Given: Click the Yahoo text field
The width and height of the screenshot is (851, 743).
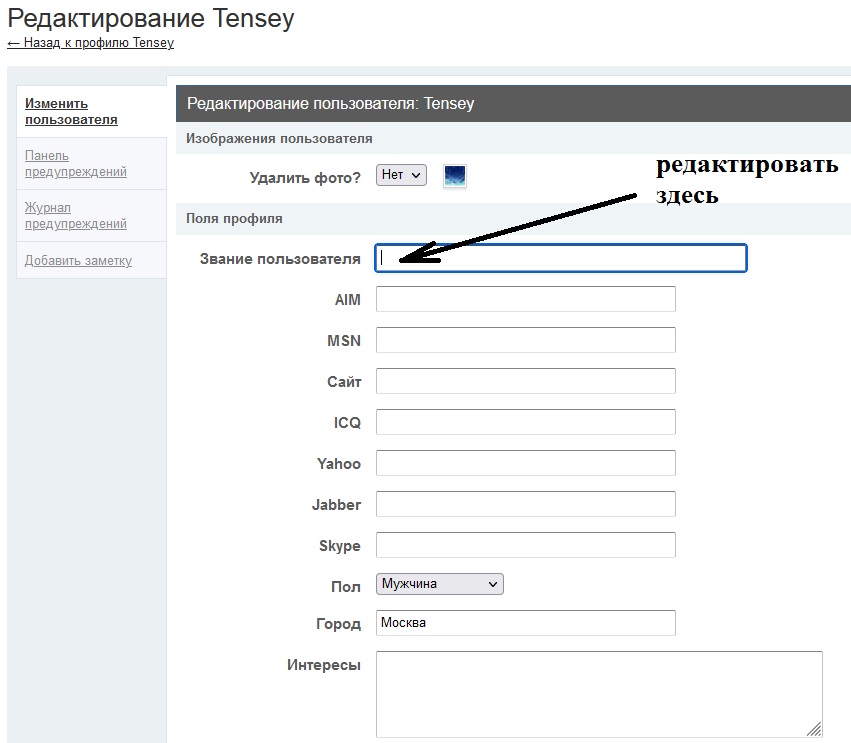Looking at the screenshot, I should pyautogui.click(x=525, y=463).
